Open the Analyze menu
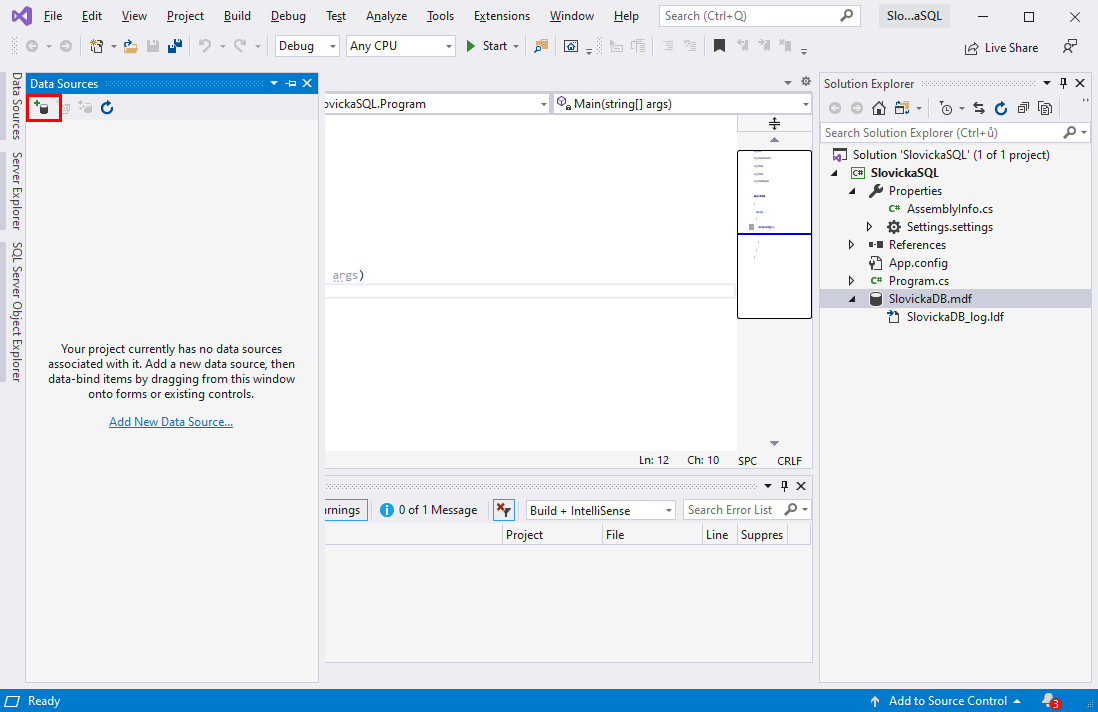Screen dimensions: 1098x712 (386, 15)
